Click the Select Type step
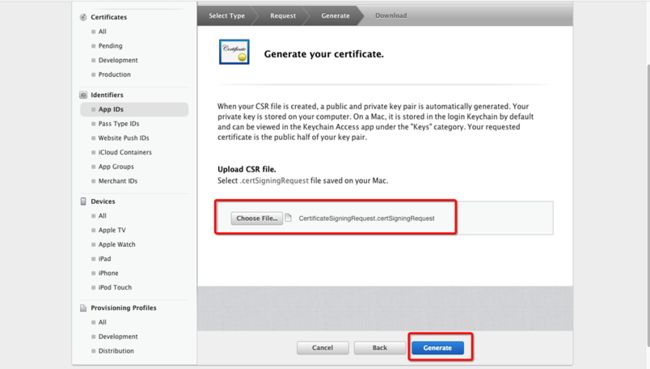The width and height of the screenshot is (650, 369). (x=227, y=16)
